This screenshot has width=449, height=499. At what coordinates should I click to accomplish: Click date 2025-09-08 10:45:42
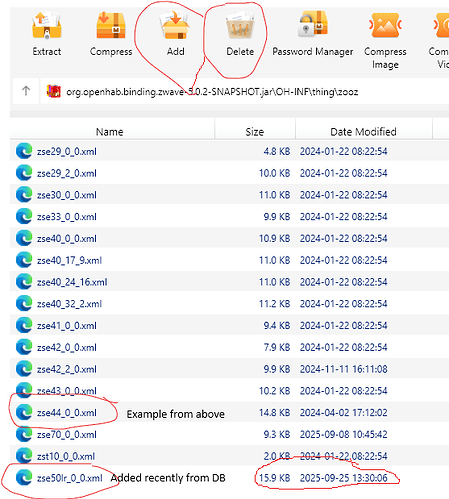point(343,434)
